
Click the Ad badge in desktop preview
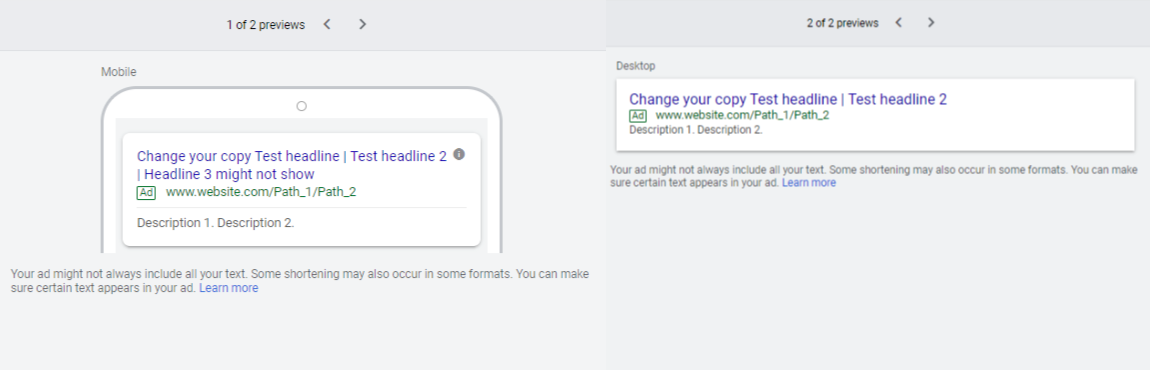point(638,116)
